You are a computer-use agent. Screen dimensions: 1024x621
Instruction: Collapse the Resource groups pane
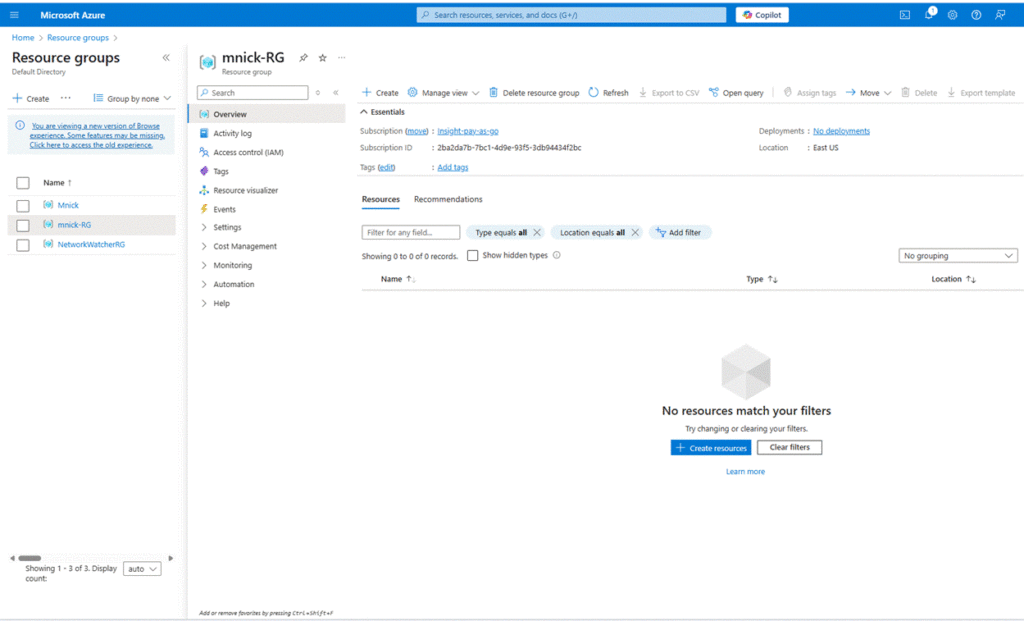click(166, 58)
